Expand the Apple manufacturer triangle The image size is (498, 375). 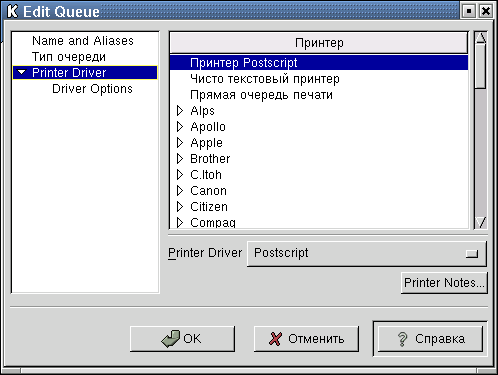180,143
